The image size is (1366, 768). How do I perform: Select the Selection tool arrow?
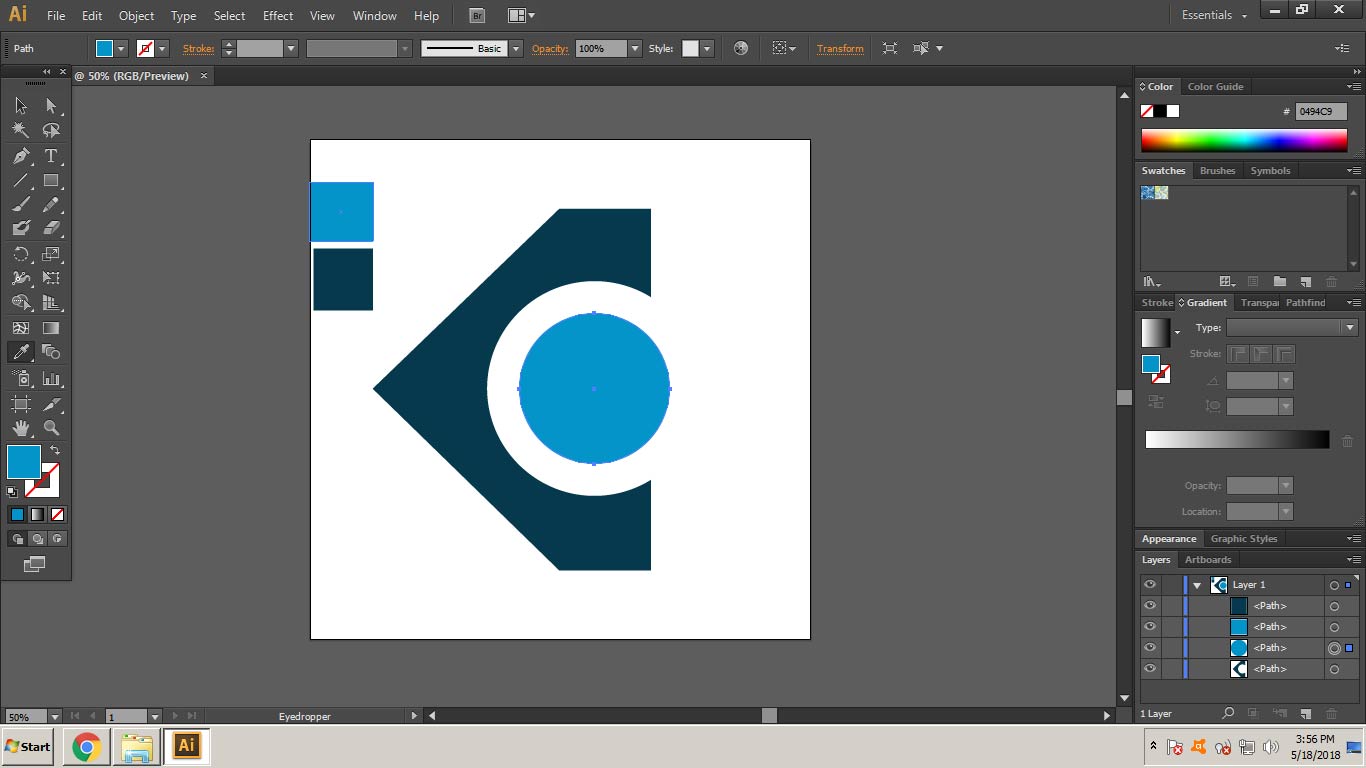(21, 106)
